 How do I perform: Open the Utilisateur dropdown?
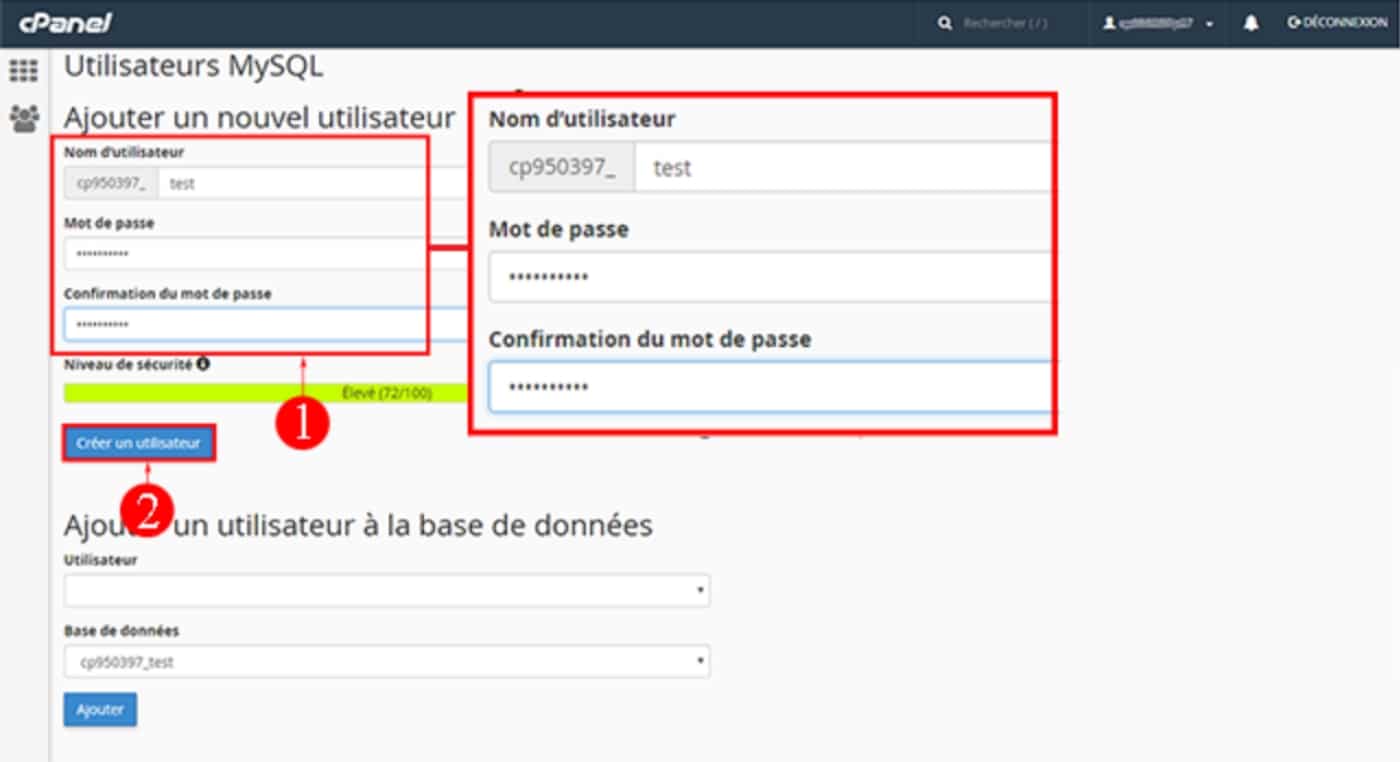coord(387,590)
